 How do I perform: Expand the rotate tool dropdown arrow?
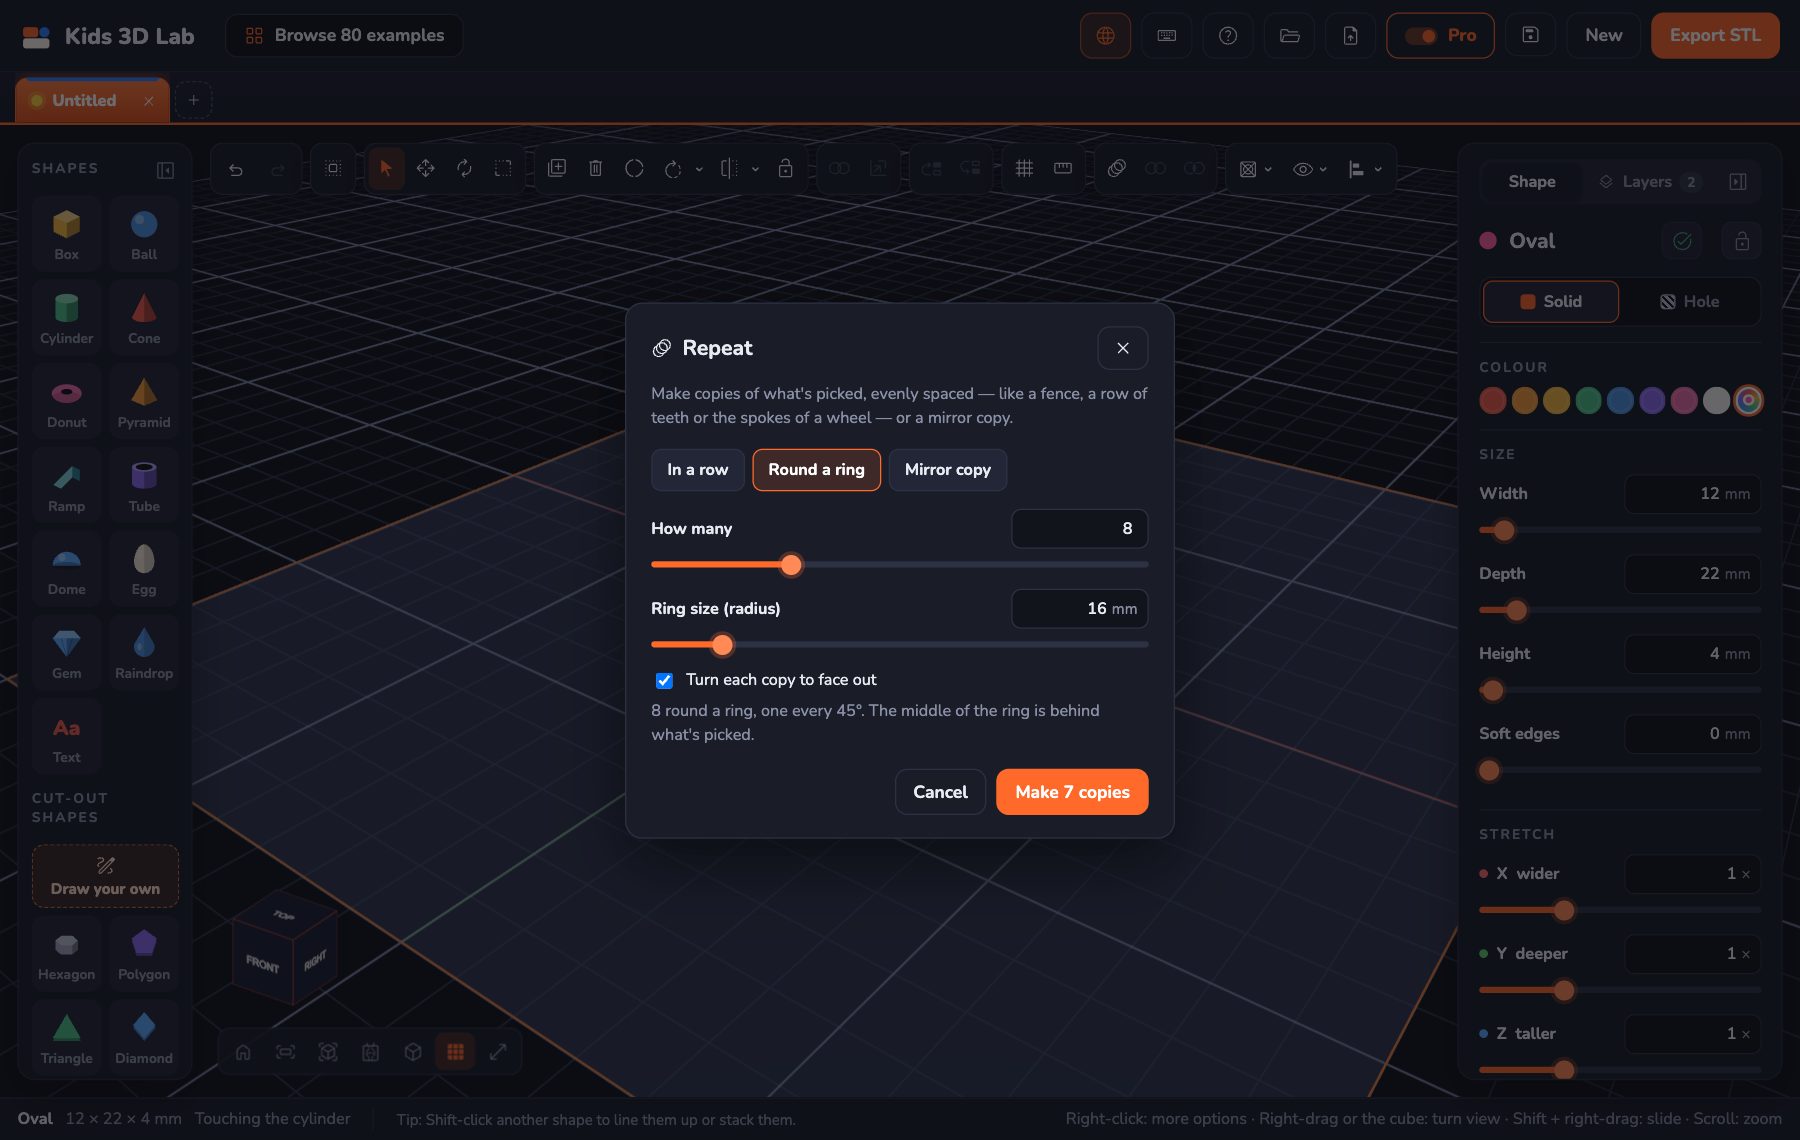pyautogui.click(x=699, y=169)
